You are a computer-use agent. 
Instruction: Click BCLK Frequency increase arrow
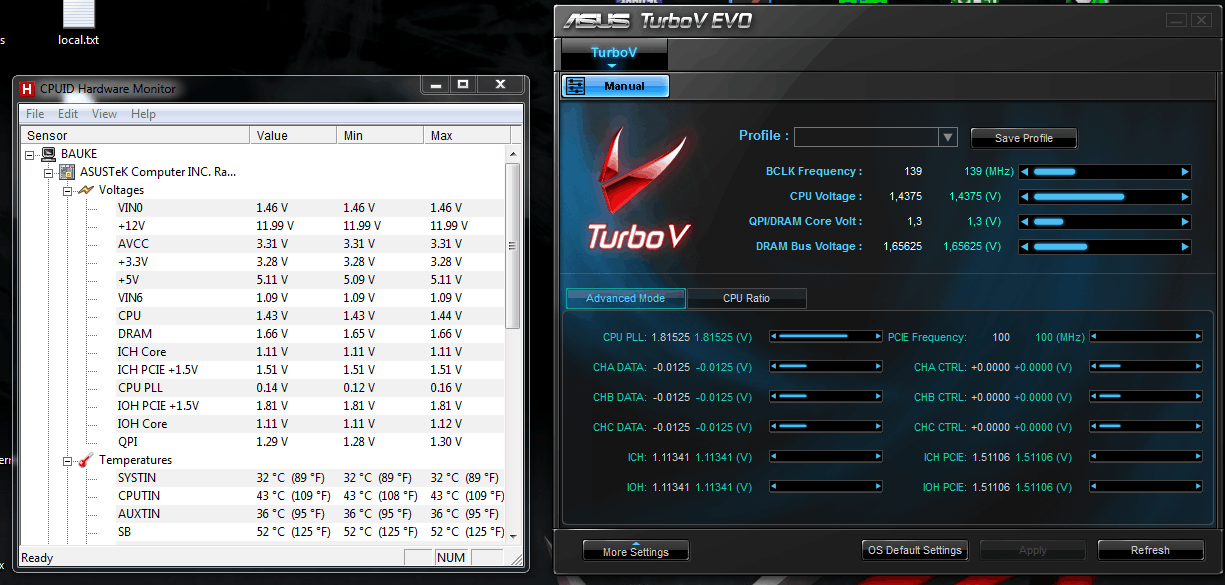1185,172
